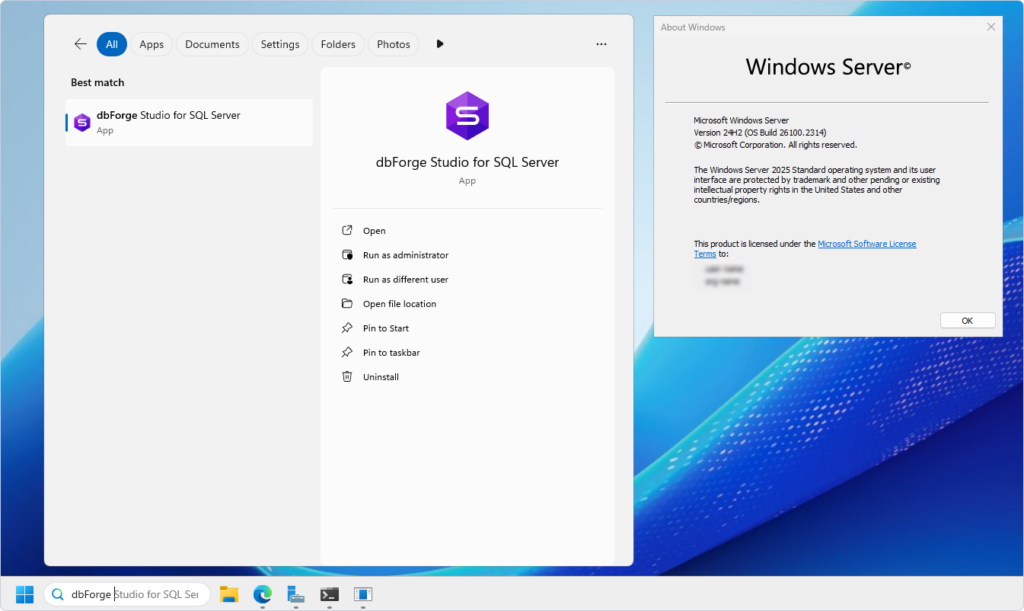The height and width of the screenshot is (611, 1024).
Task: Click the pin icon beside Pin to taskbar
Action: coord(347,352)
